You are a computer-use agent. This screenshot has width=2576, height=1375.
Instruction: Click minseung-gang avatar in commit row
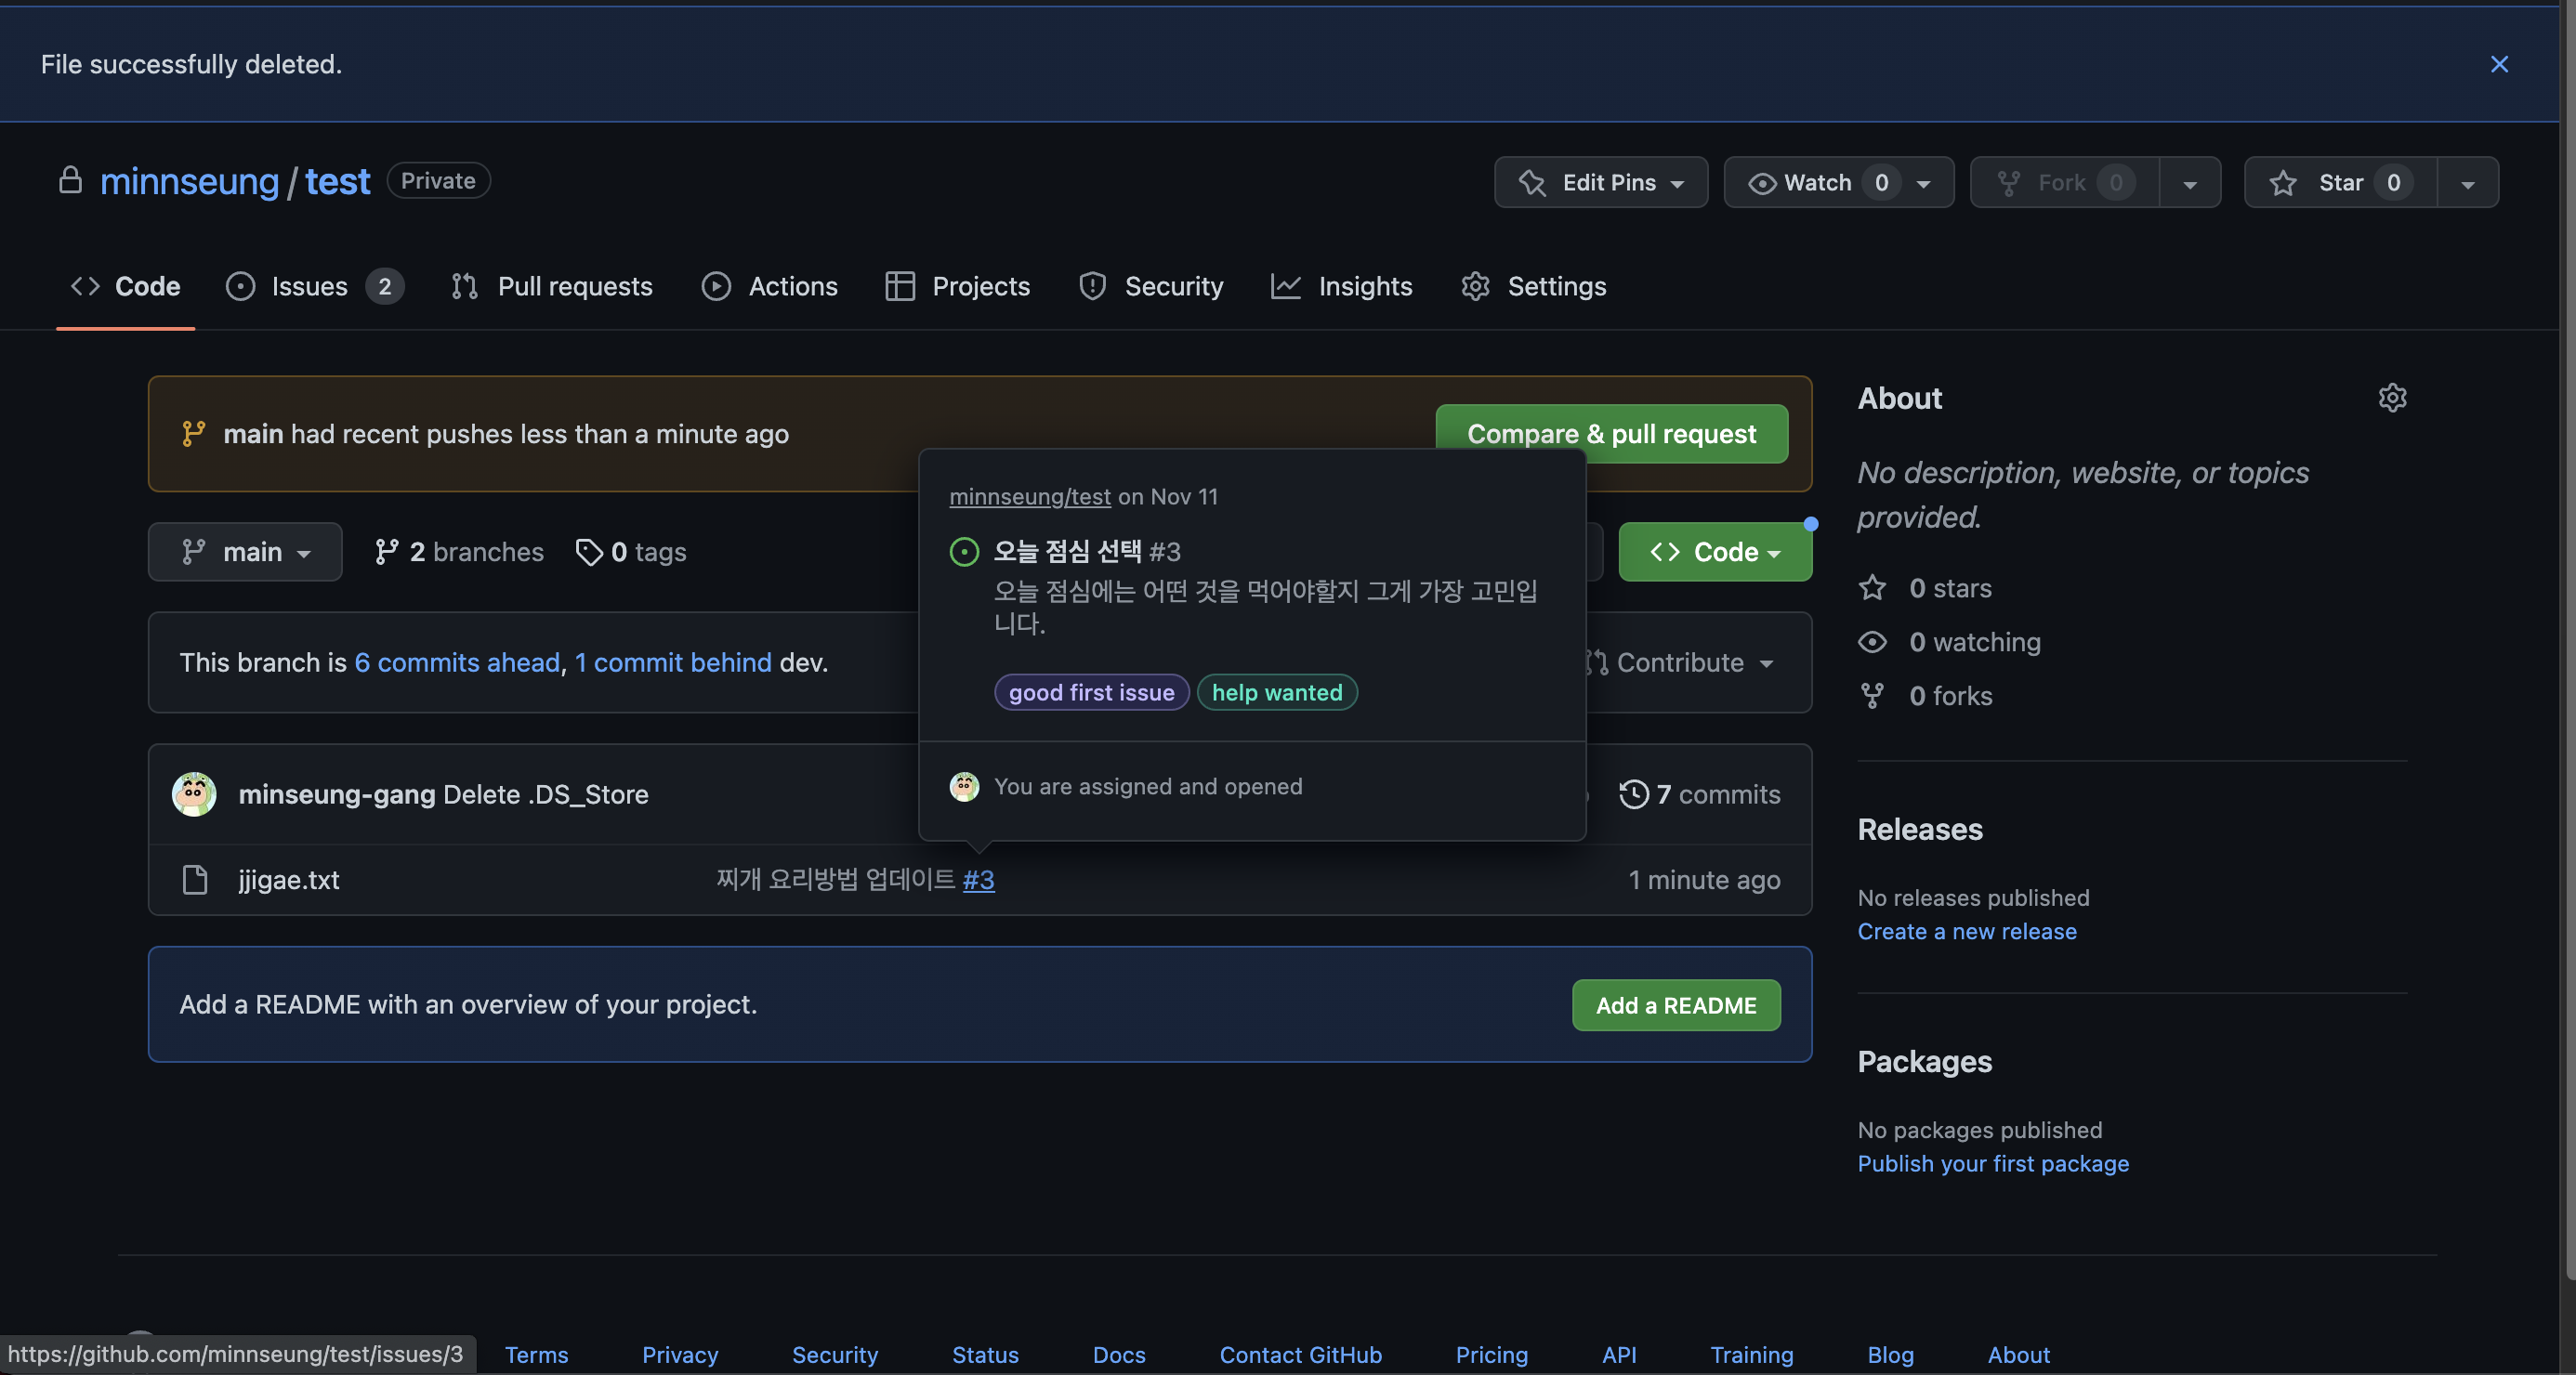click(194, 794)
